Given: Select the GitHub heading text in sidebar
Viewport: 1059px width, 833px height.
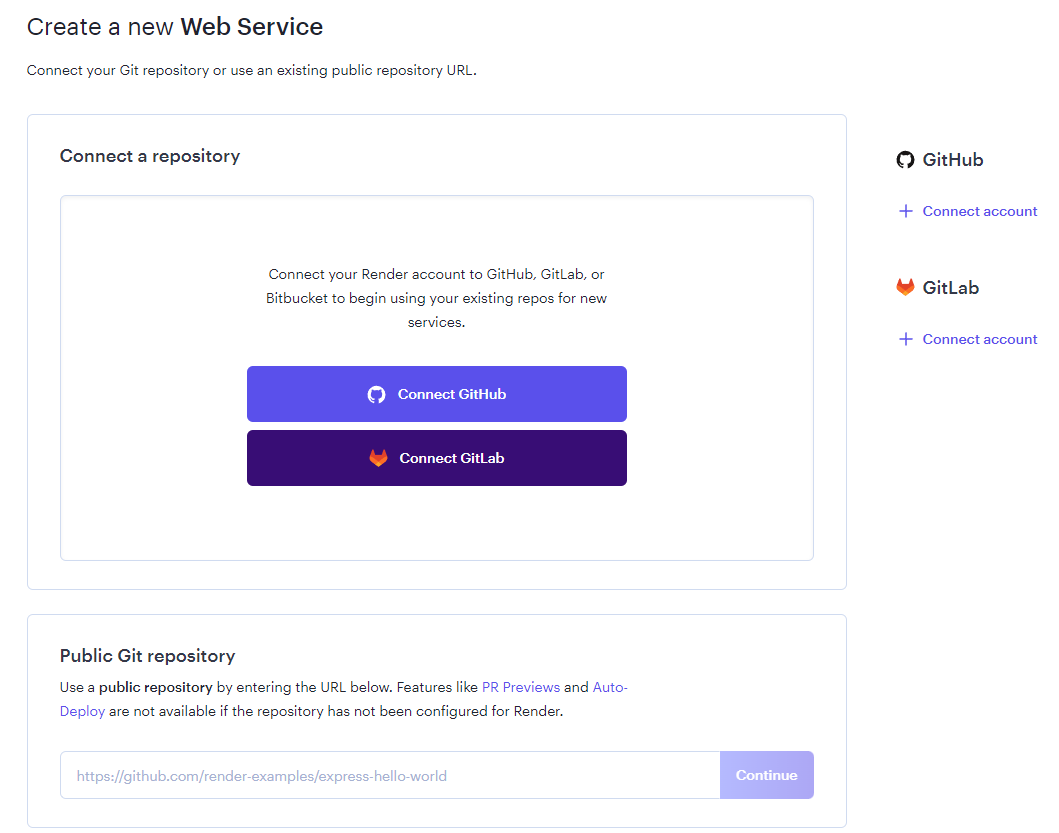Looking at the screenshot, I should [x=953, y=159].
